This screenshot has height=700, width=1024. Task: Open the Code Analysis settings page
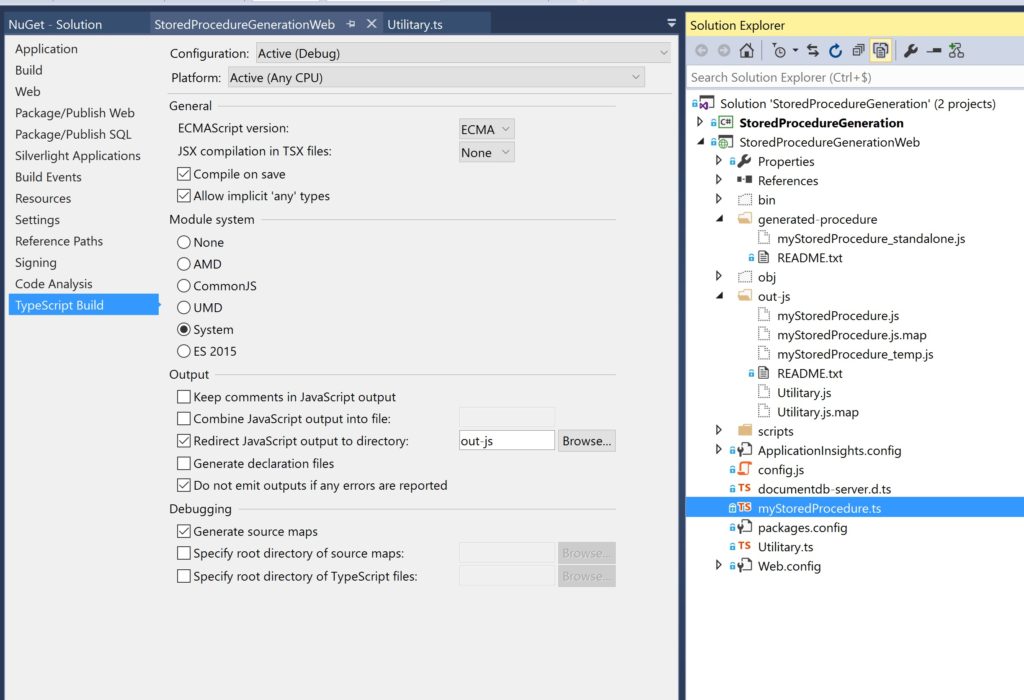(54, 284)
